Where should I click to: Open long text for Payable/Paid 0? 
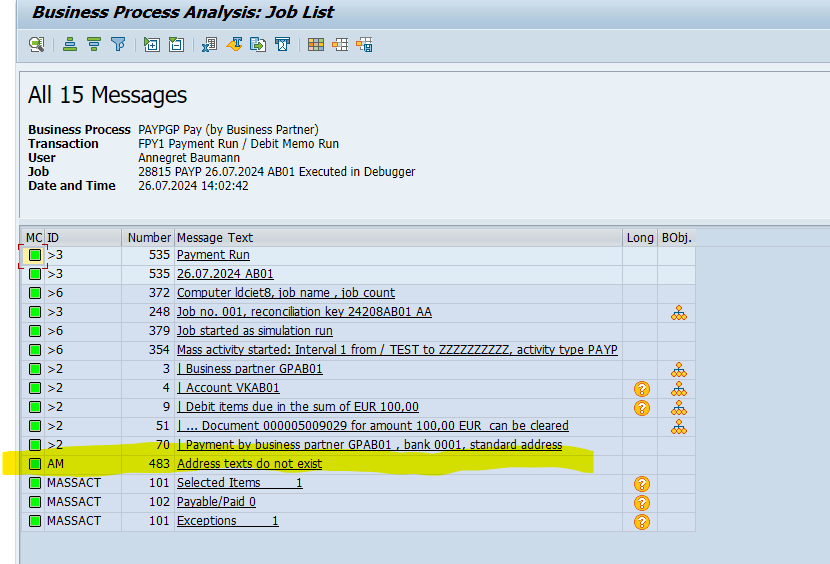pos(642,503)
